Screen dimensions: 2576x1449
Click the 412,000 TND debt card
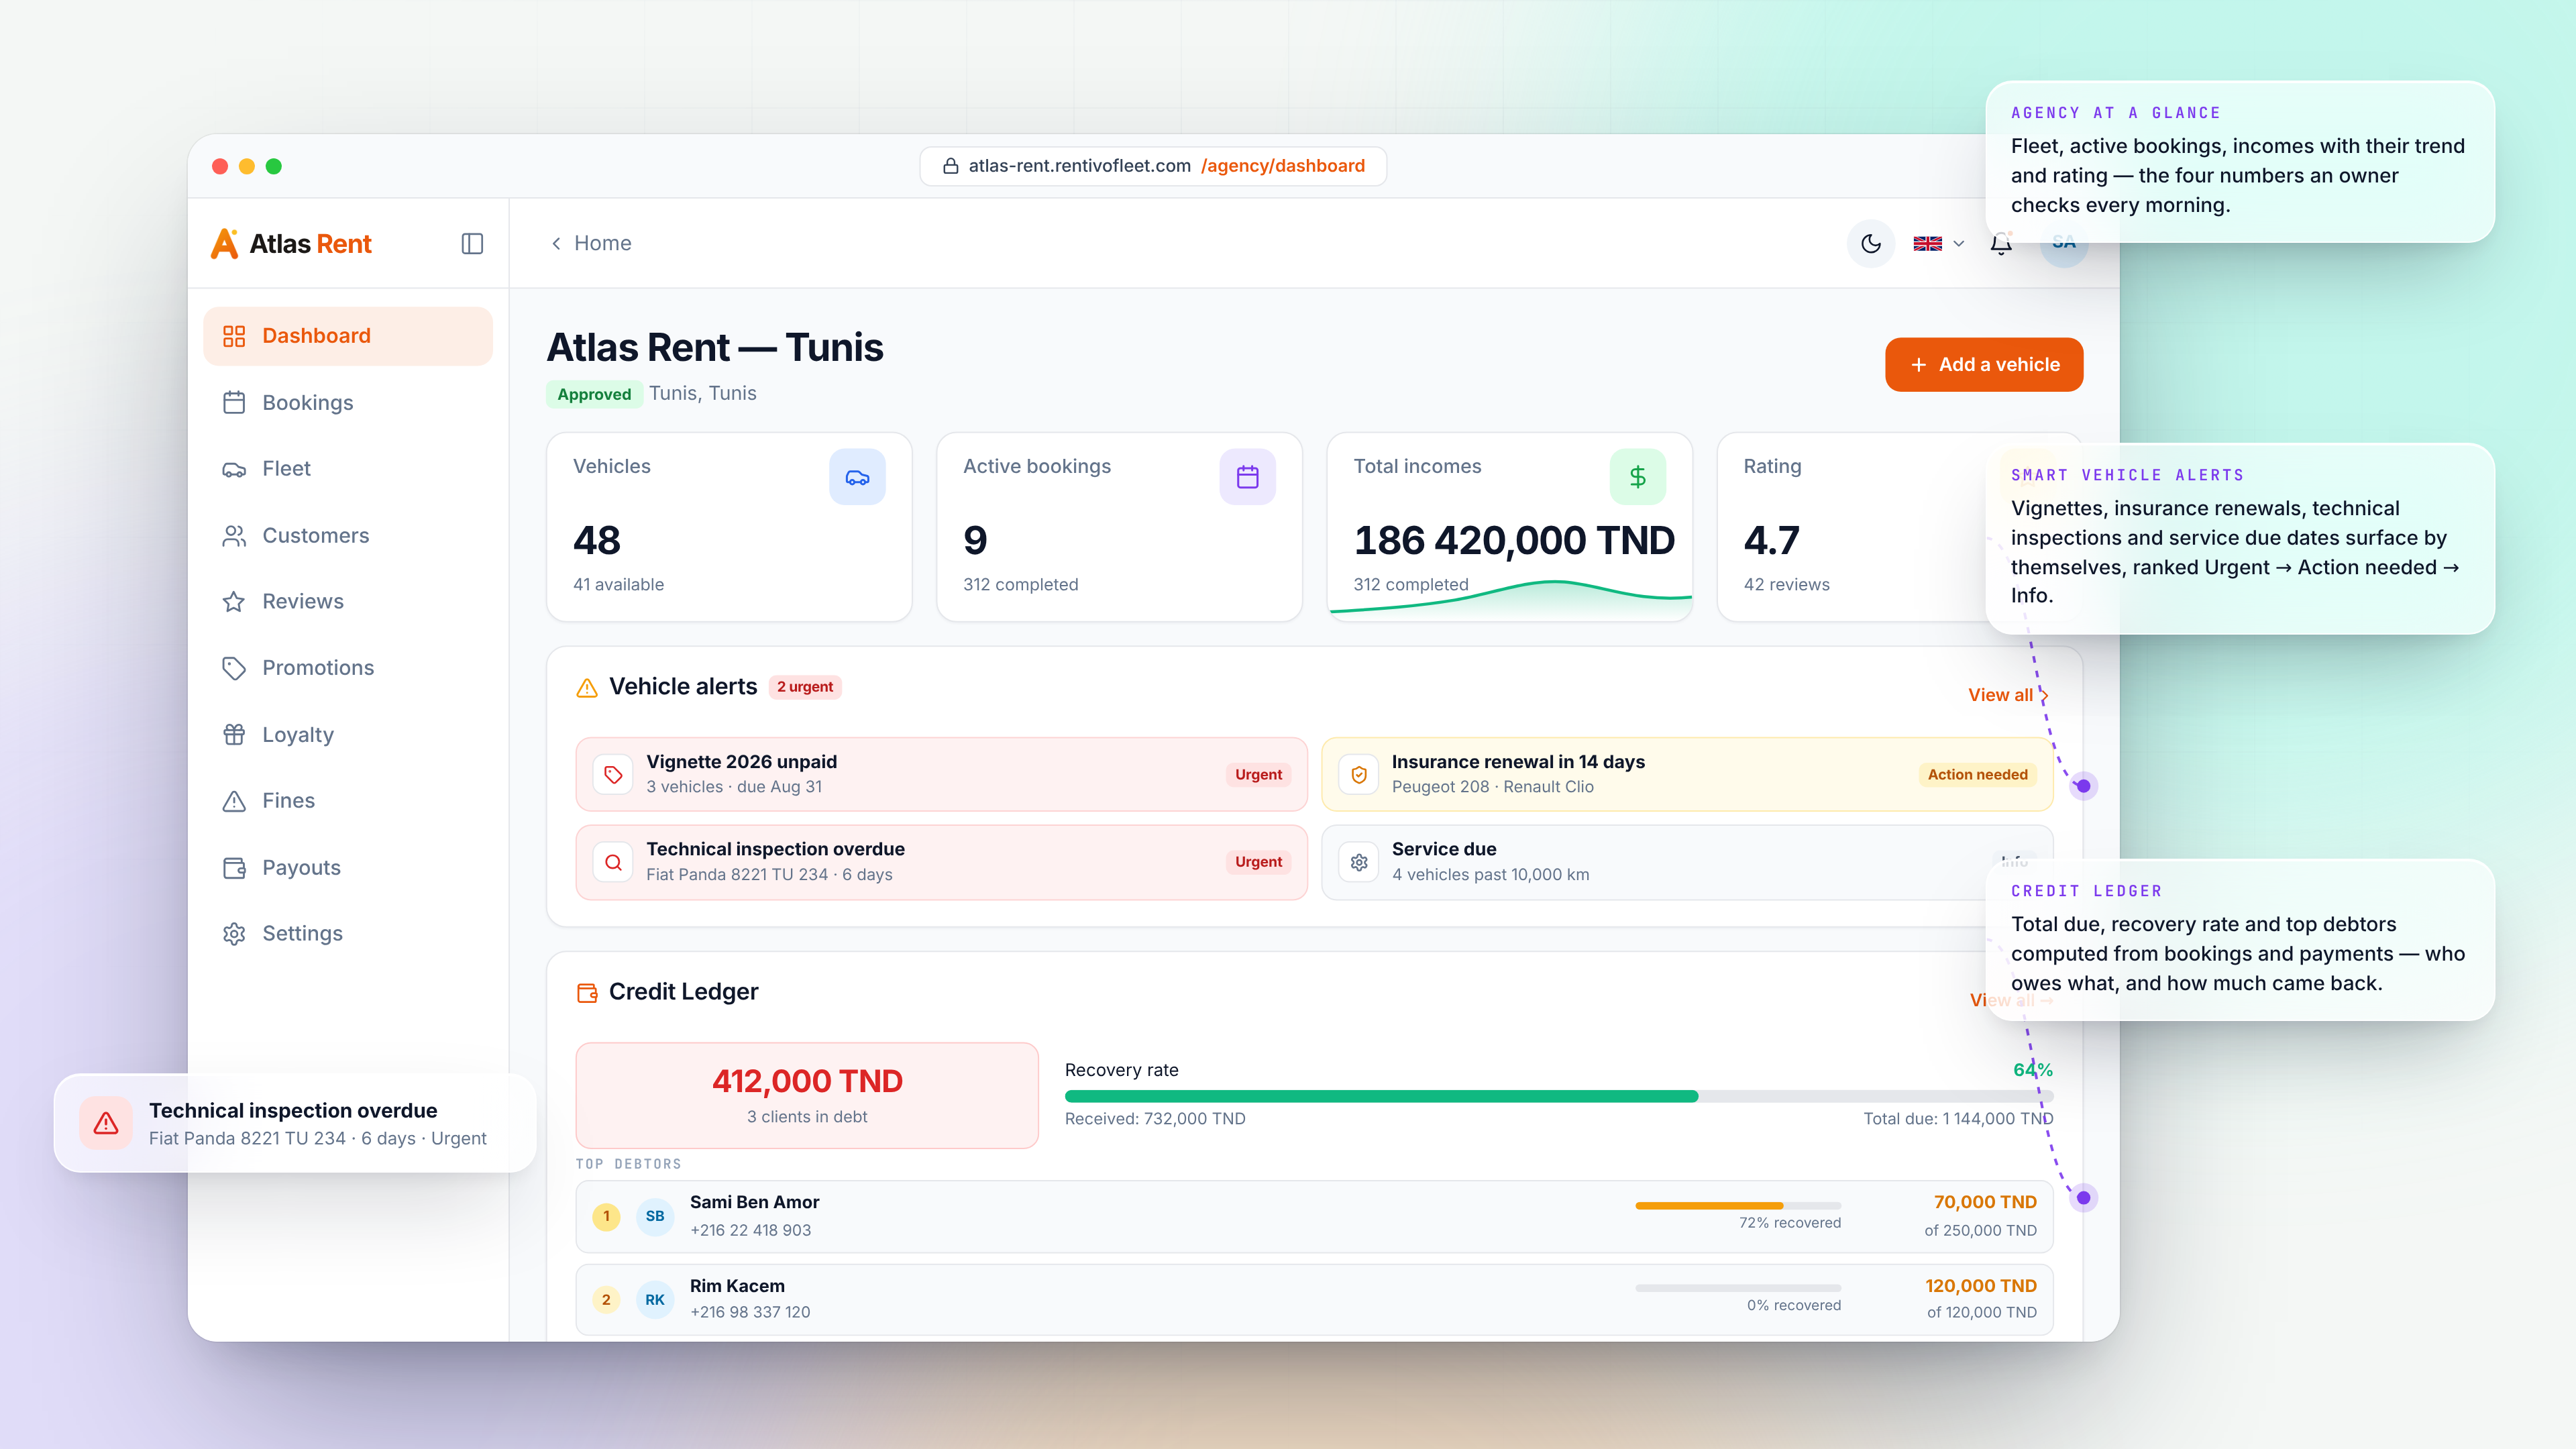click(807, 1095)
